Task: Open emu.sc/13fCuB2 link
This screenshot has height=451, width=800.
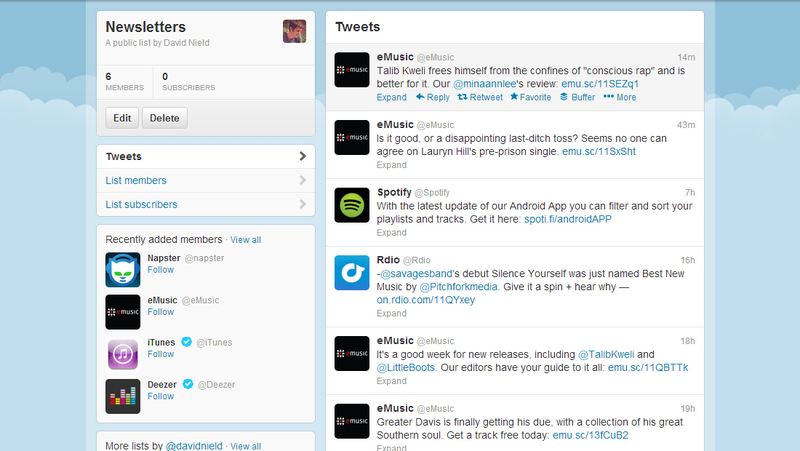Action: click(x=590, y=436)
